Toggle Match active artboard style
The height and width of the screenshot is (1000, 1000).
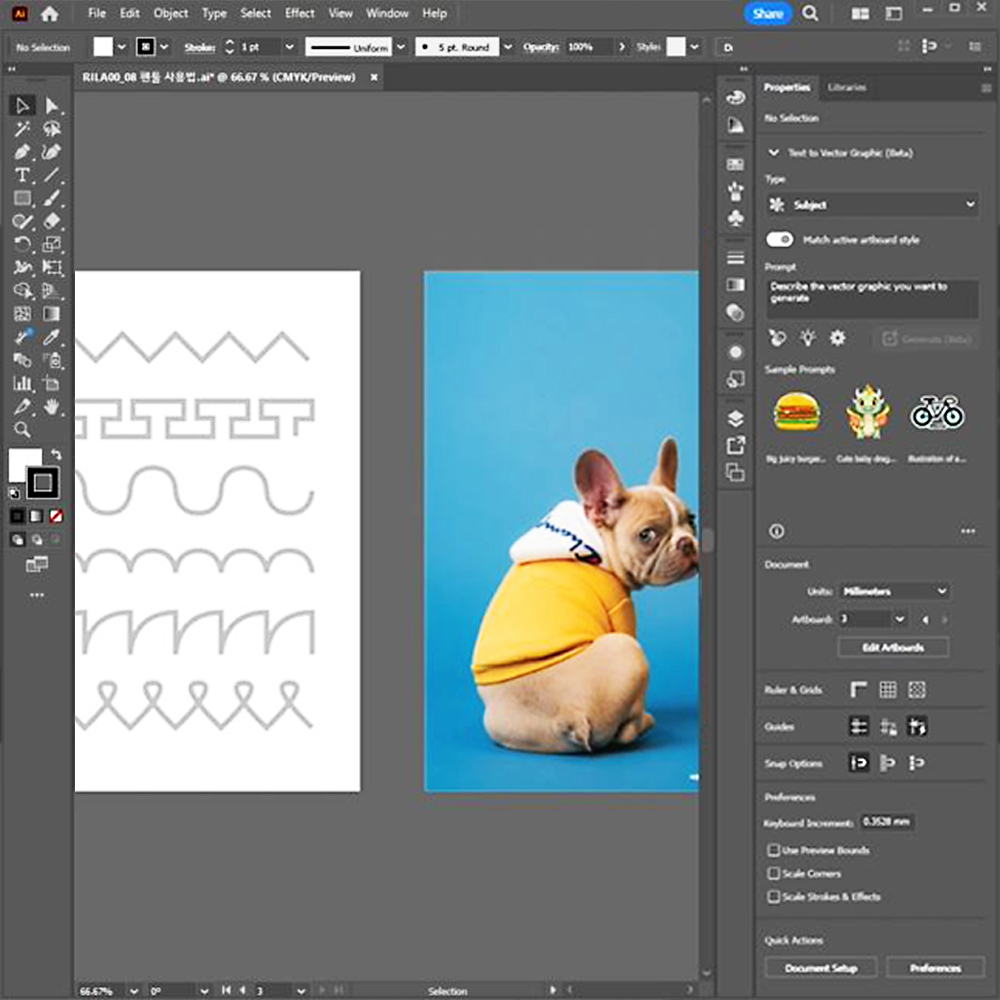click(780, 240)
